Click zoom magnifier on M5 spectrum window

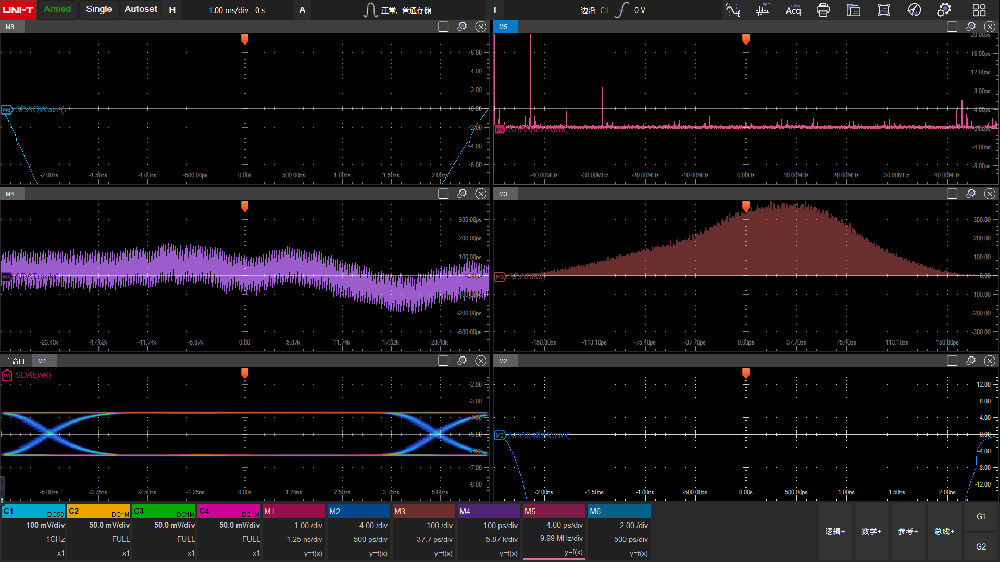click(970, 27)
